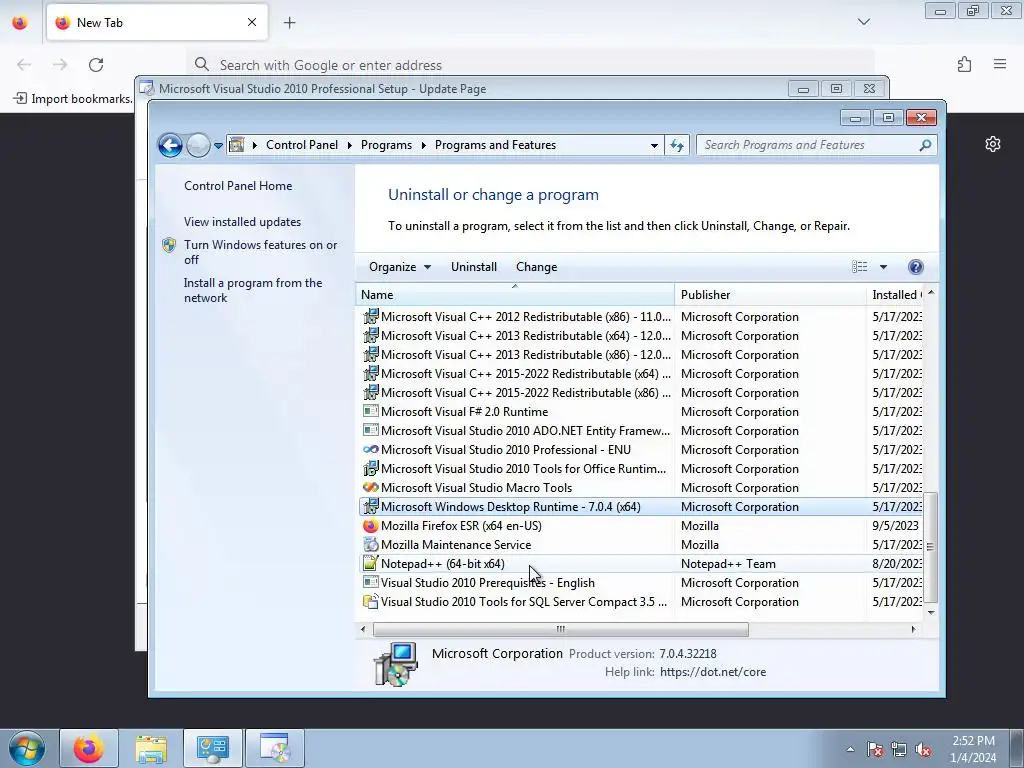Image resolution: width=1024 pixels, height=768 pixels.
Task: Open Turn Windows features on or off
Action: (x=261, y=252)
